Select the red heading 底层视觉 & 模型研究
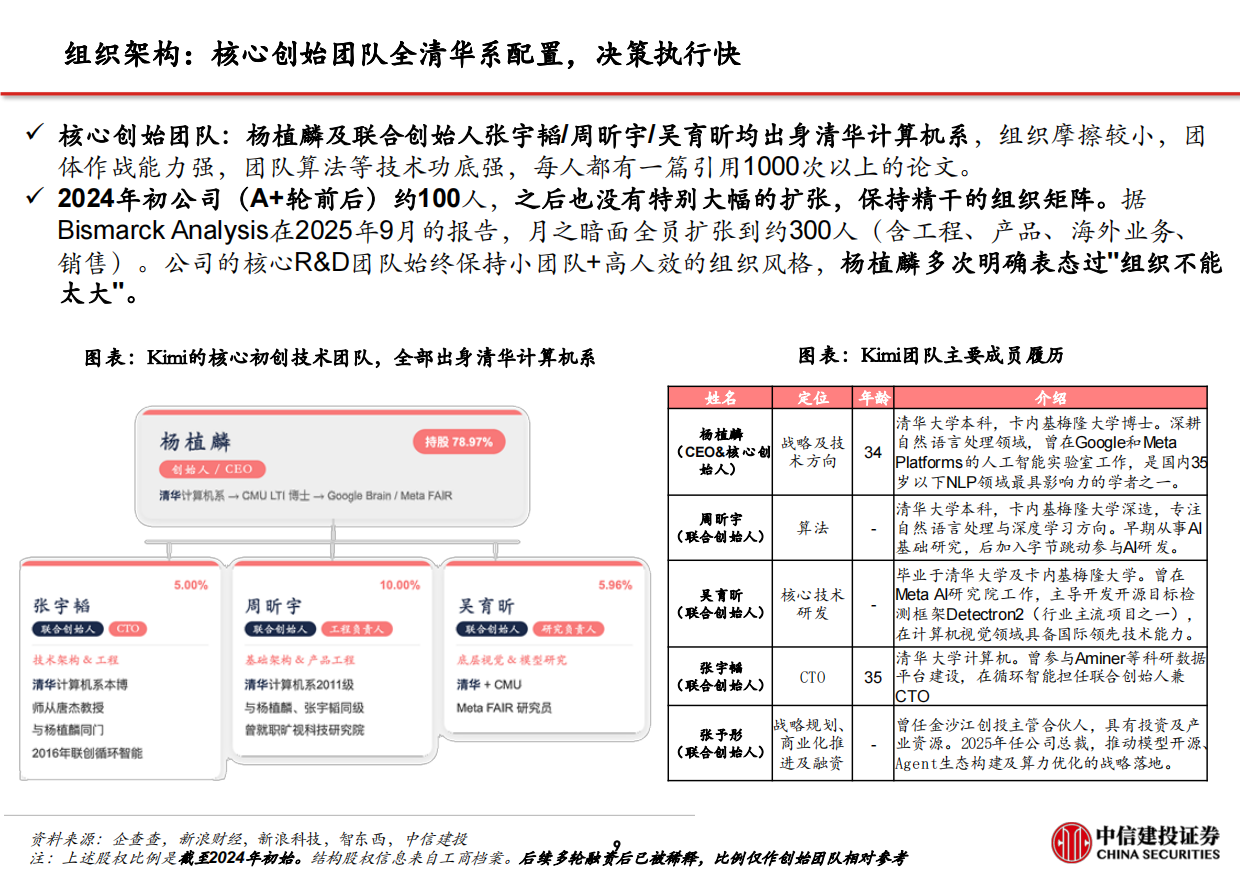This screenshot has width=1240, height=879. [512, 660]
